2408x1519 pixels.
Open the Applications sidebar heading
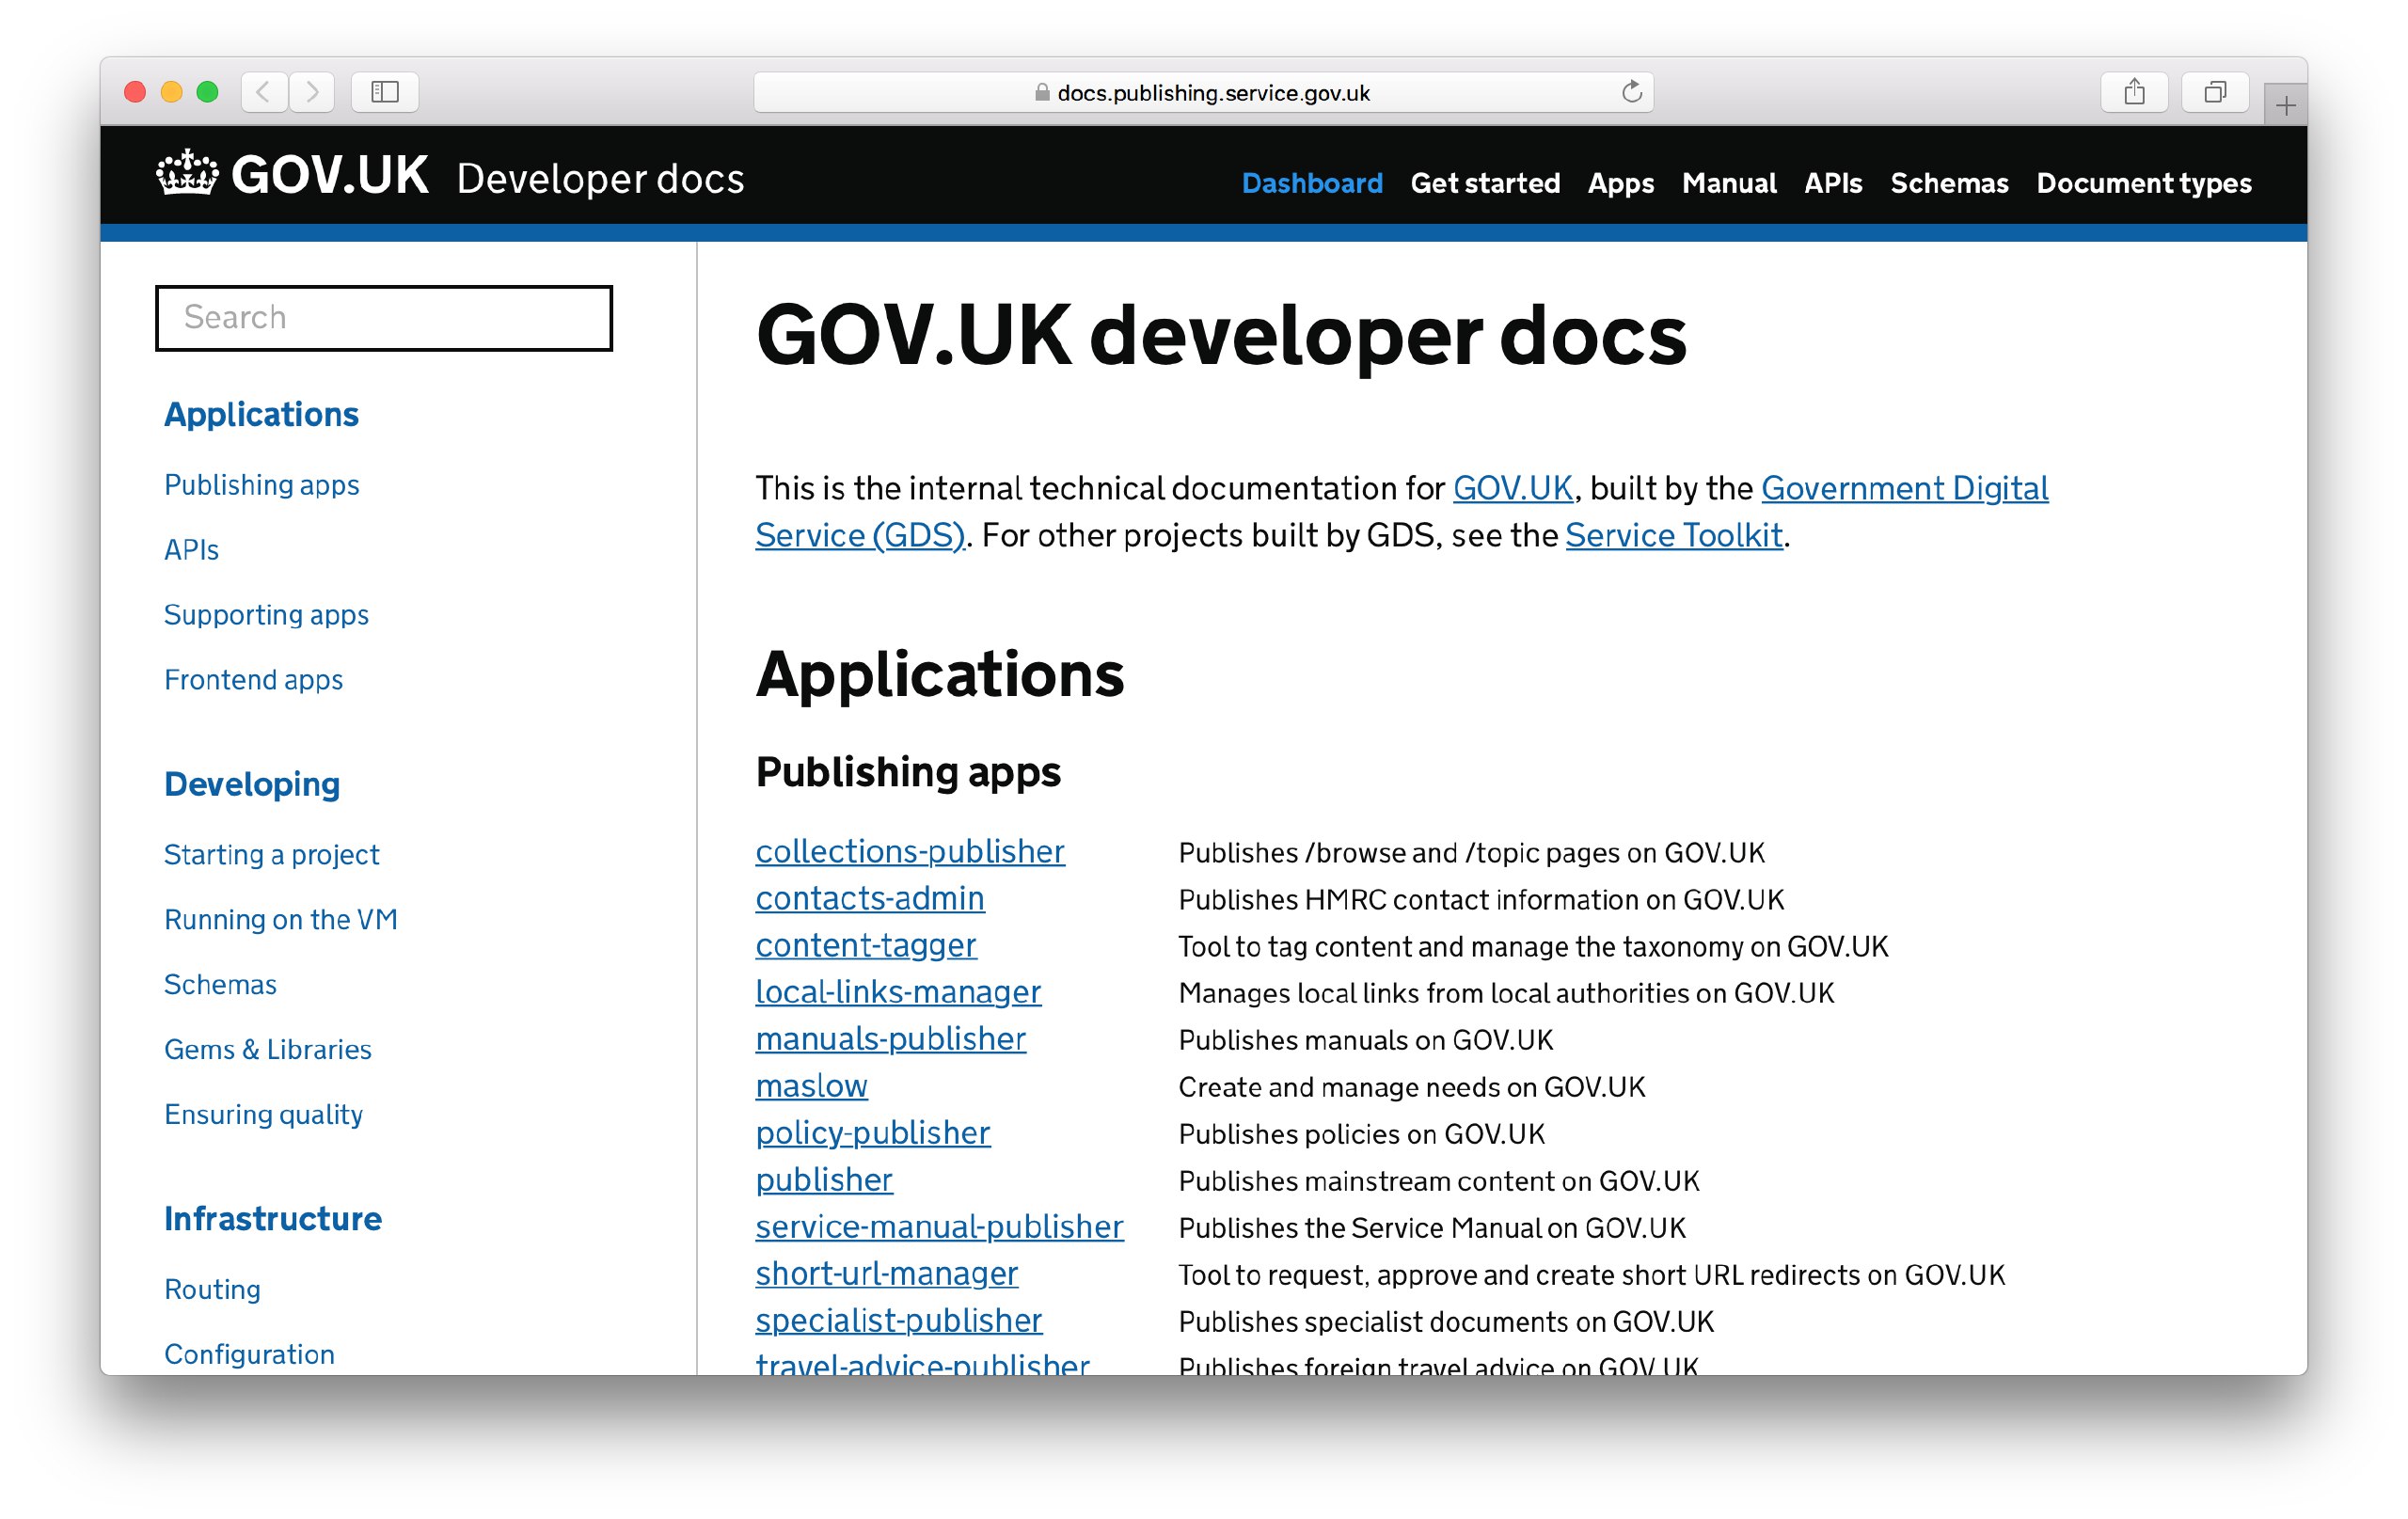pyautogui.click(x=261, y=415)
